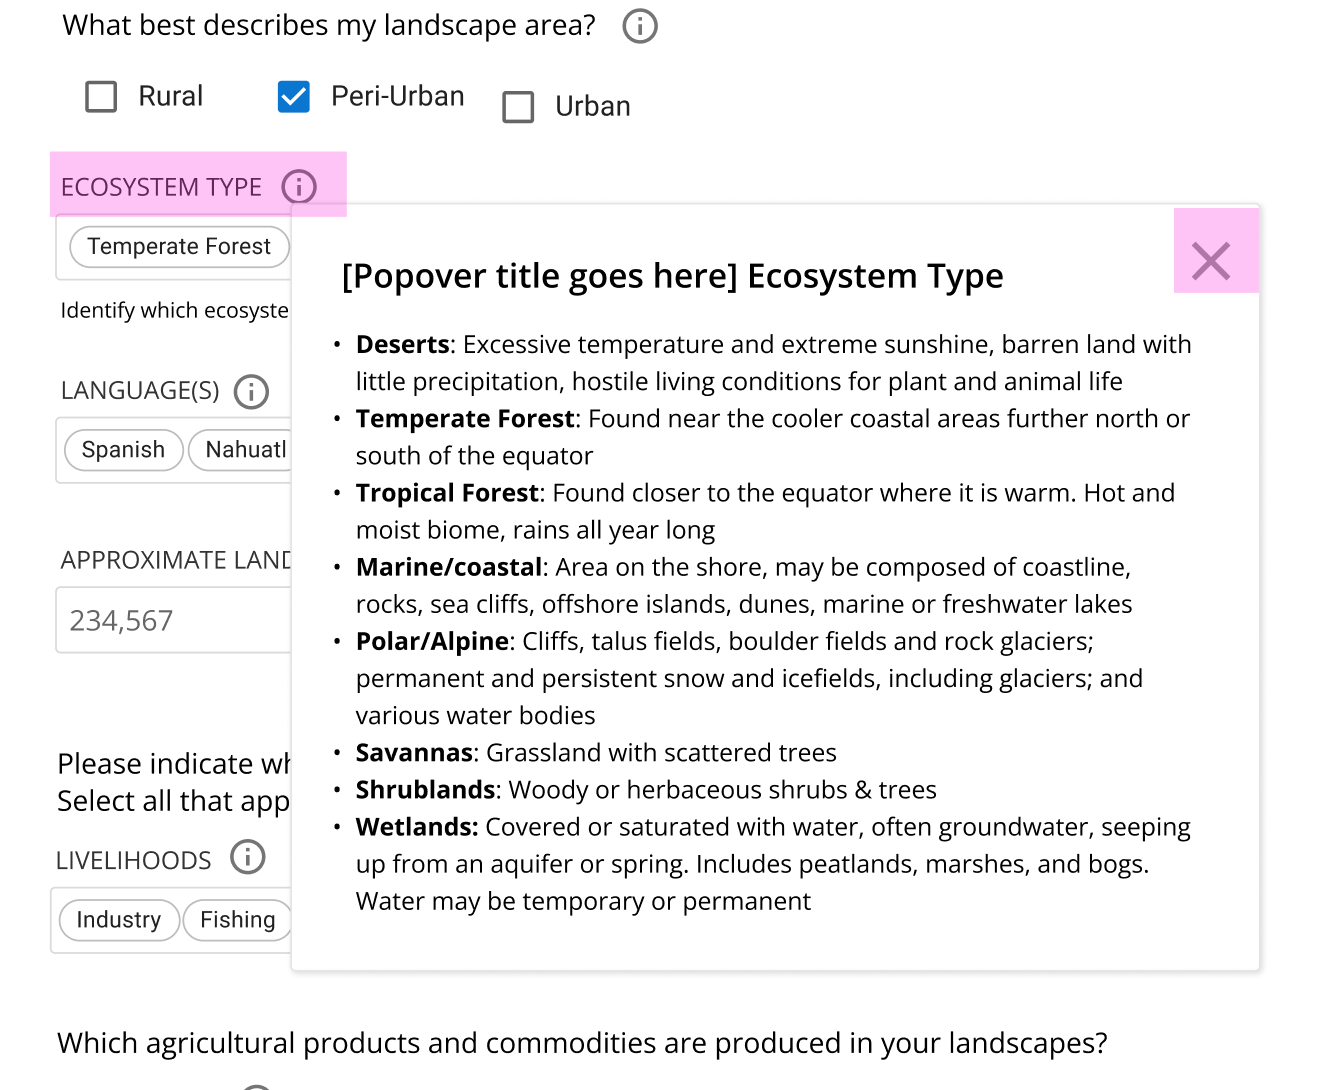This screenshot has height=1090, width=1328.
Task: Click the highlighted Ecosystem Type label
Action: point(162,186)
